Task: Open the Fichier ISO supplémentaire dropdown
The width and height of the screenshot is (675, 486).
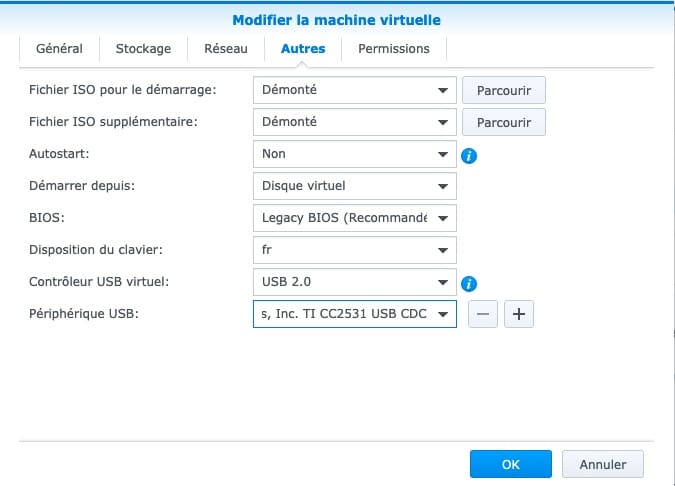Action: coord(355,122)
